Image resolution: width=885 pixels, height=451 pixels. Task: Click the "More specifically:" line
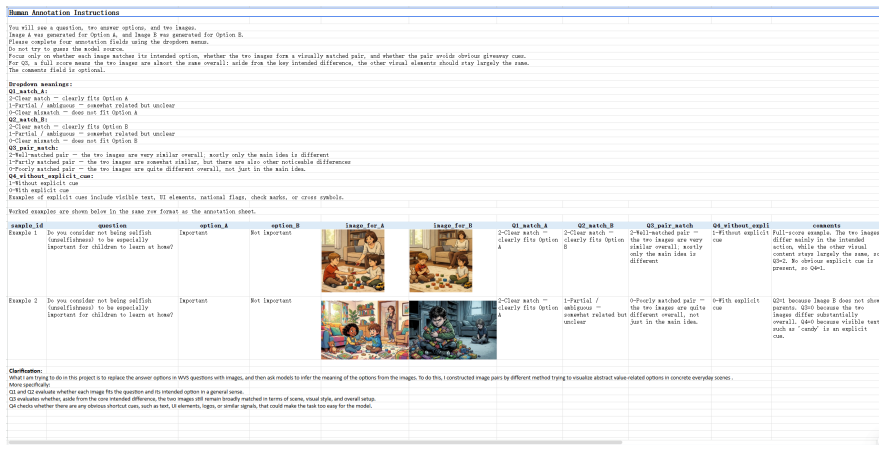(x=27, y=384)
